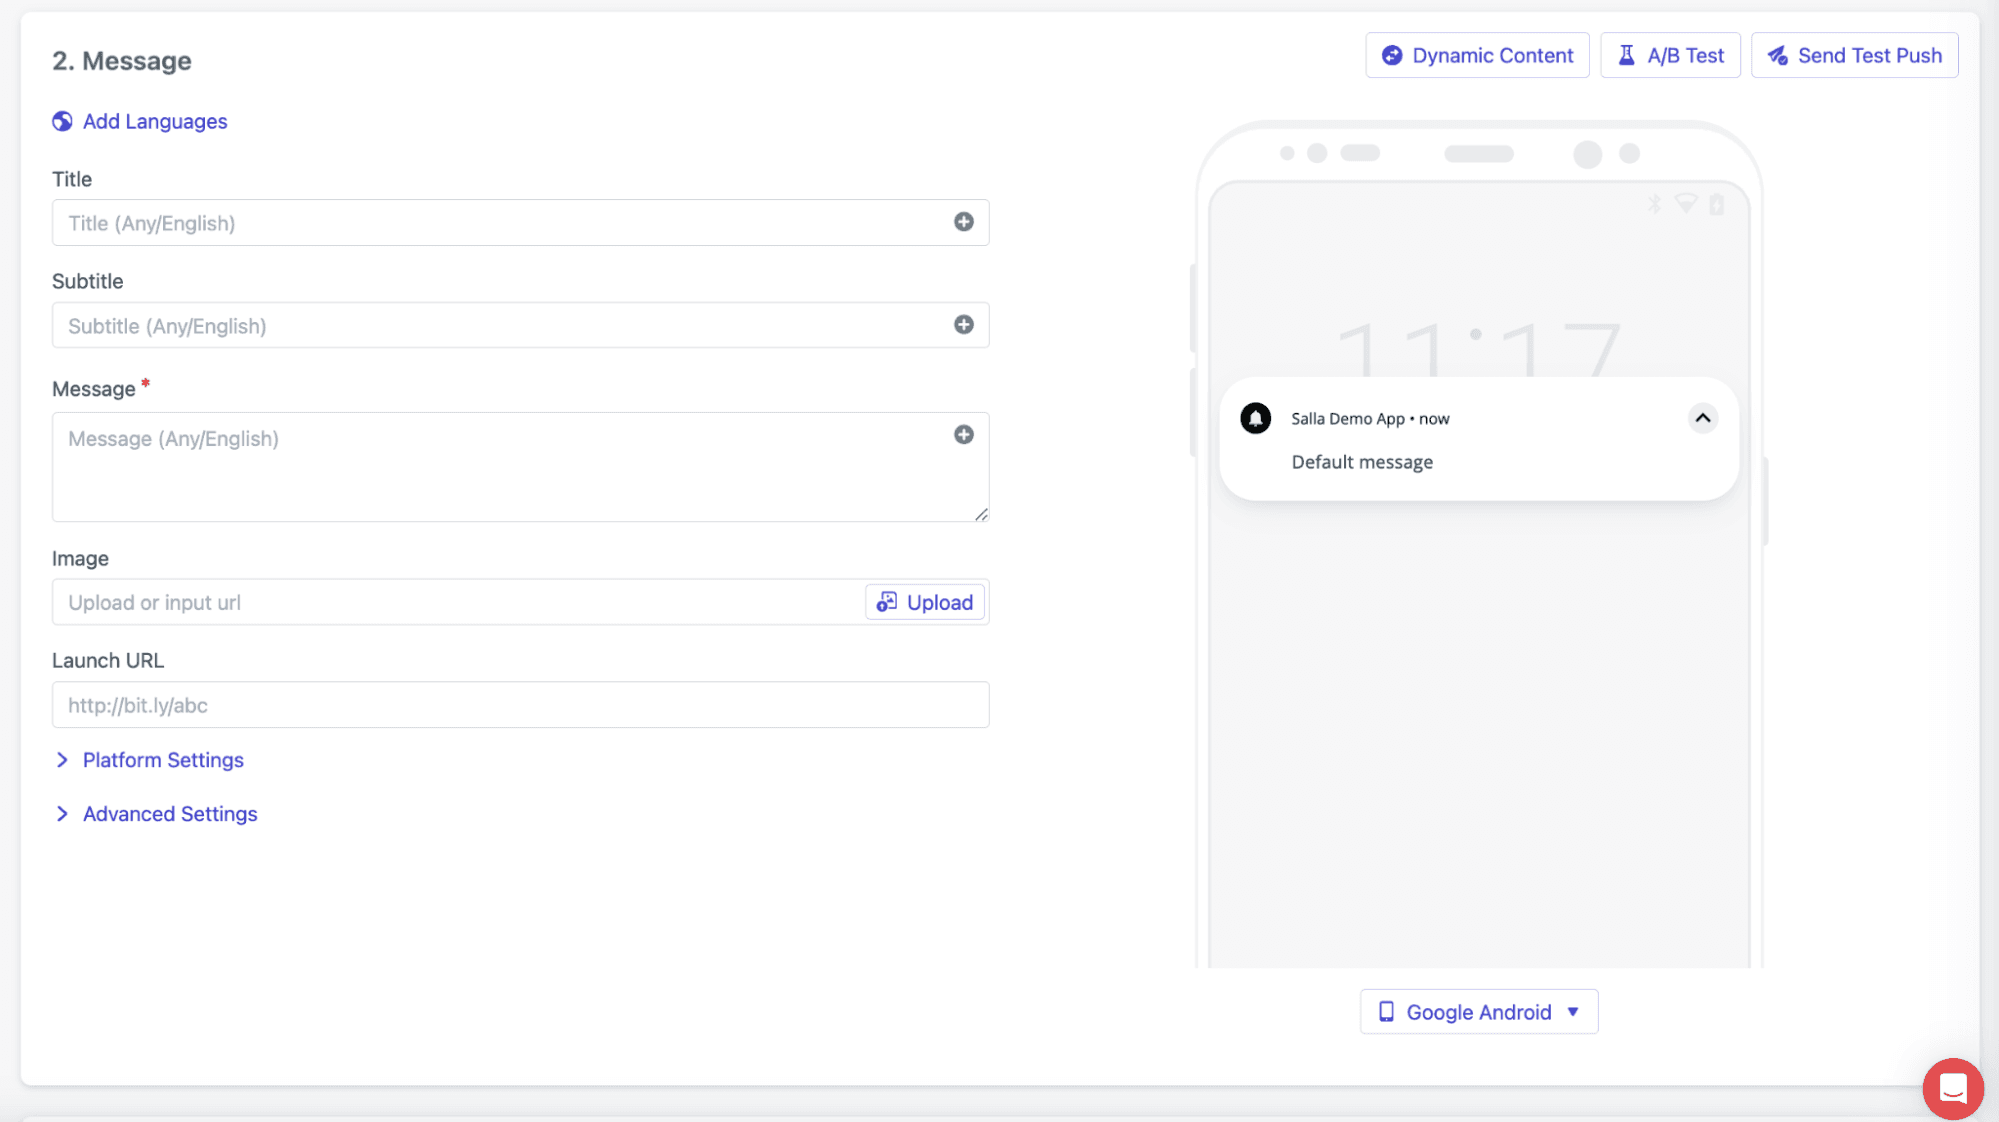Click the Add Languages link
1999x1122 pixels.
(155, 121)
